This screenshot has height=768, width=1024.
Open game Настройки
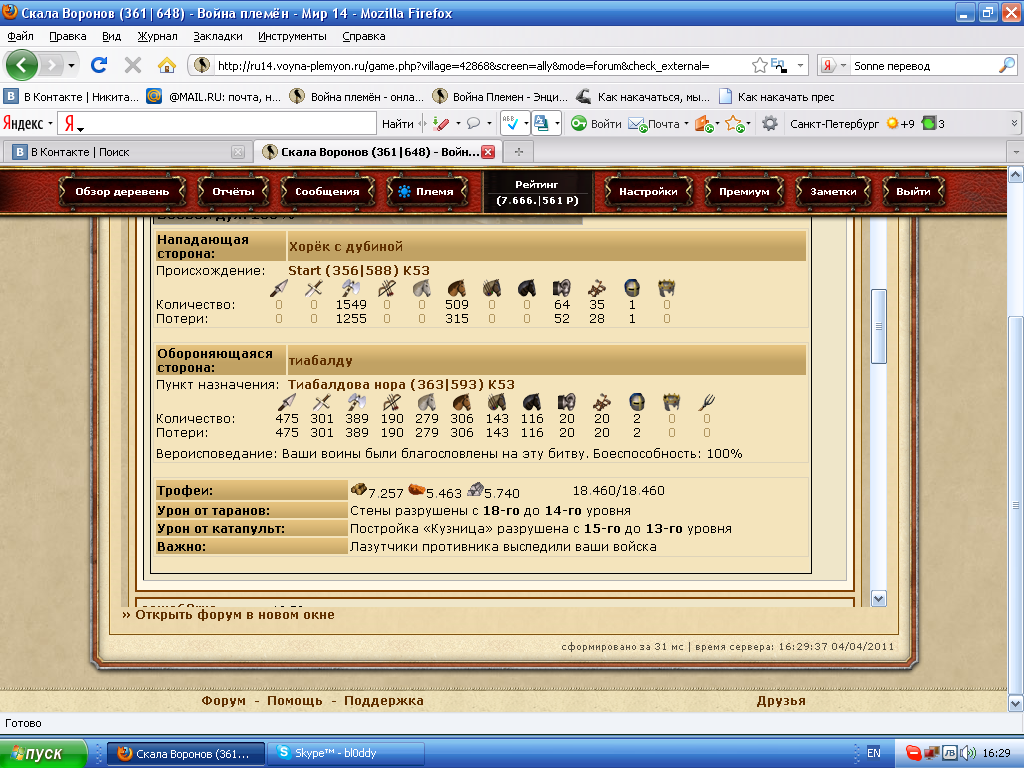648,191
